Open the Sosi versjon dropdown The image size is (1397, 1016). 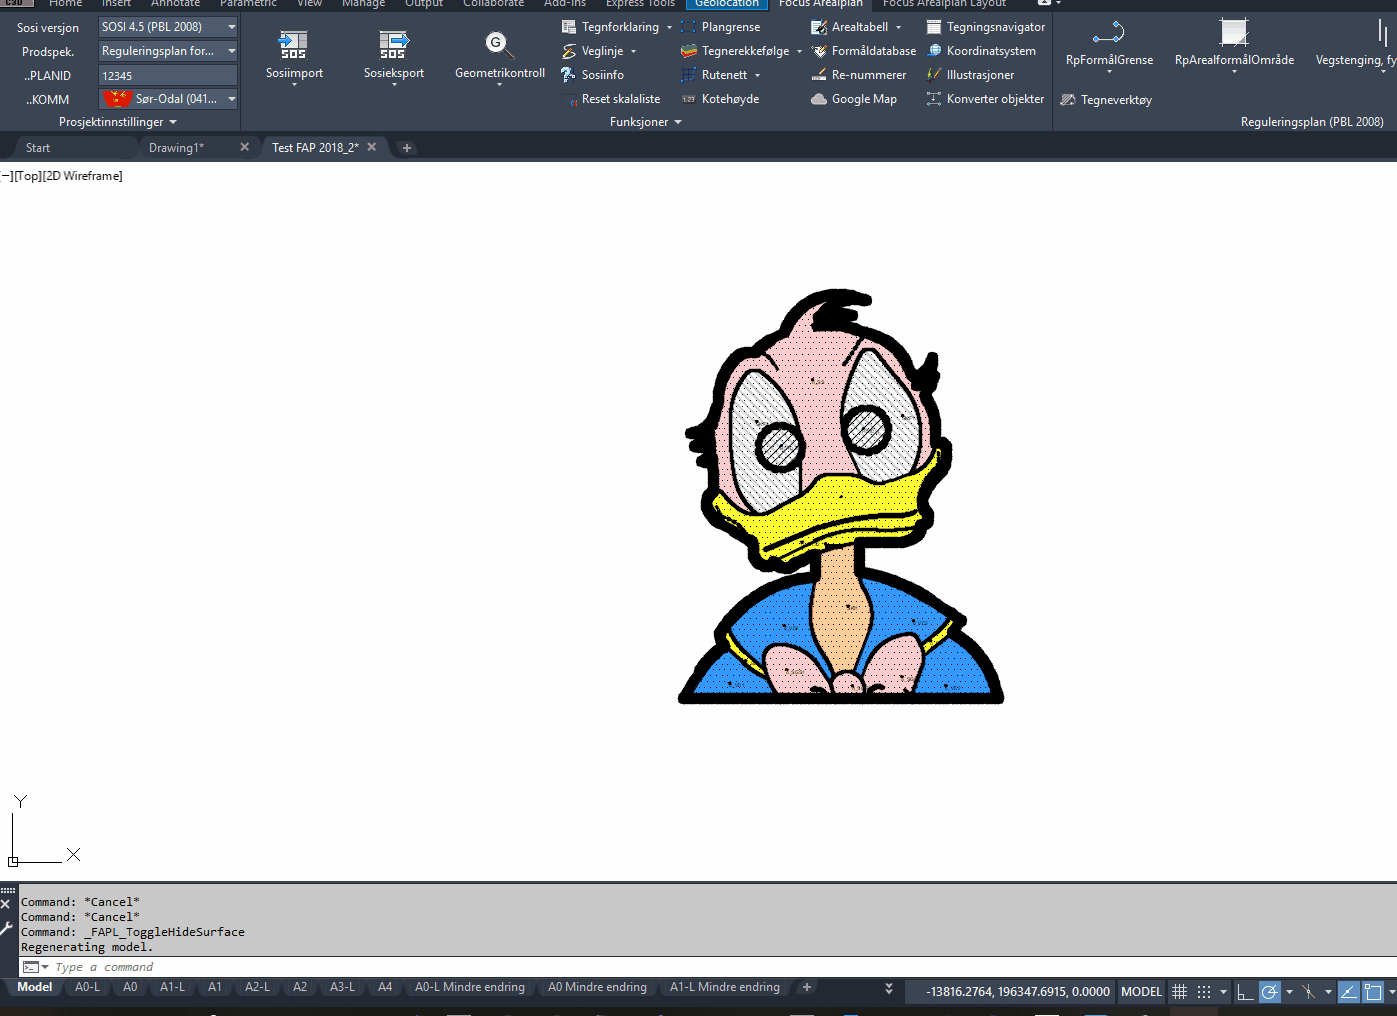[x=231, y=27]
